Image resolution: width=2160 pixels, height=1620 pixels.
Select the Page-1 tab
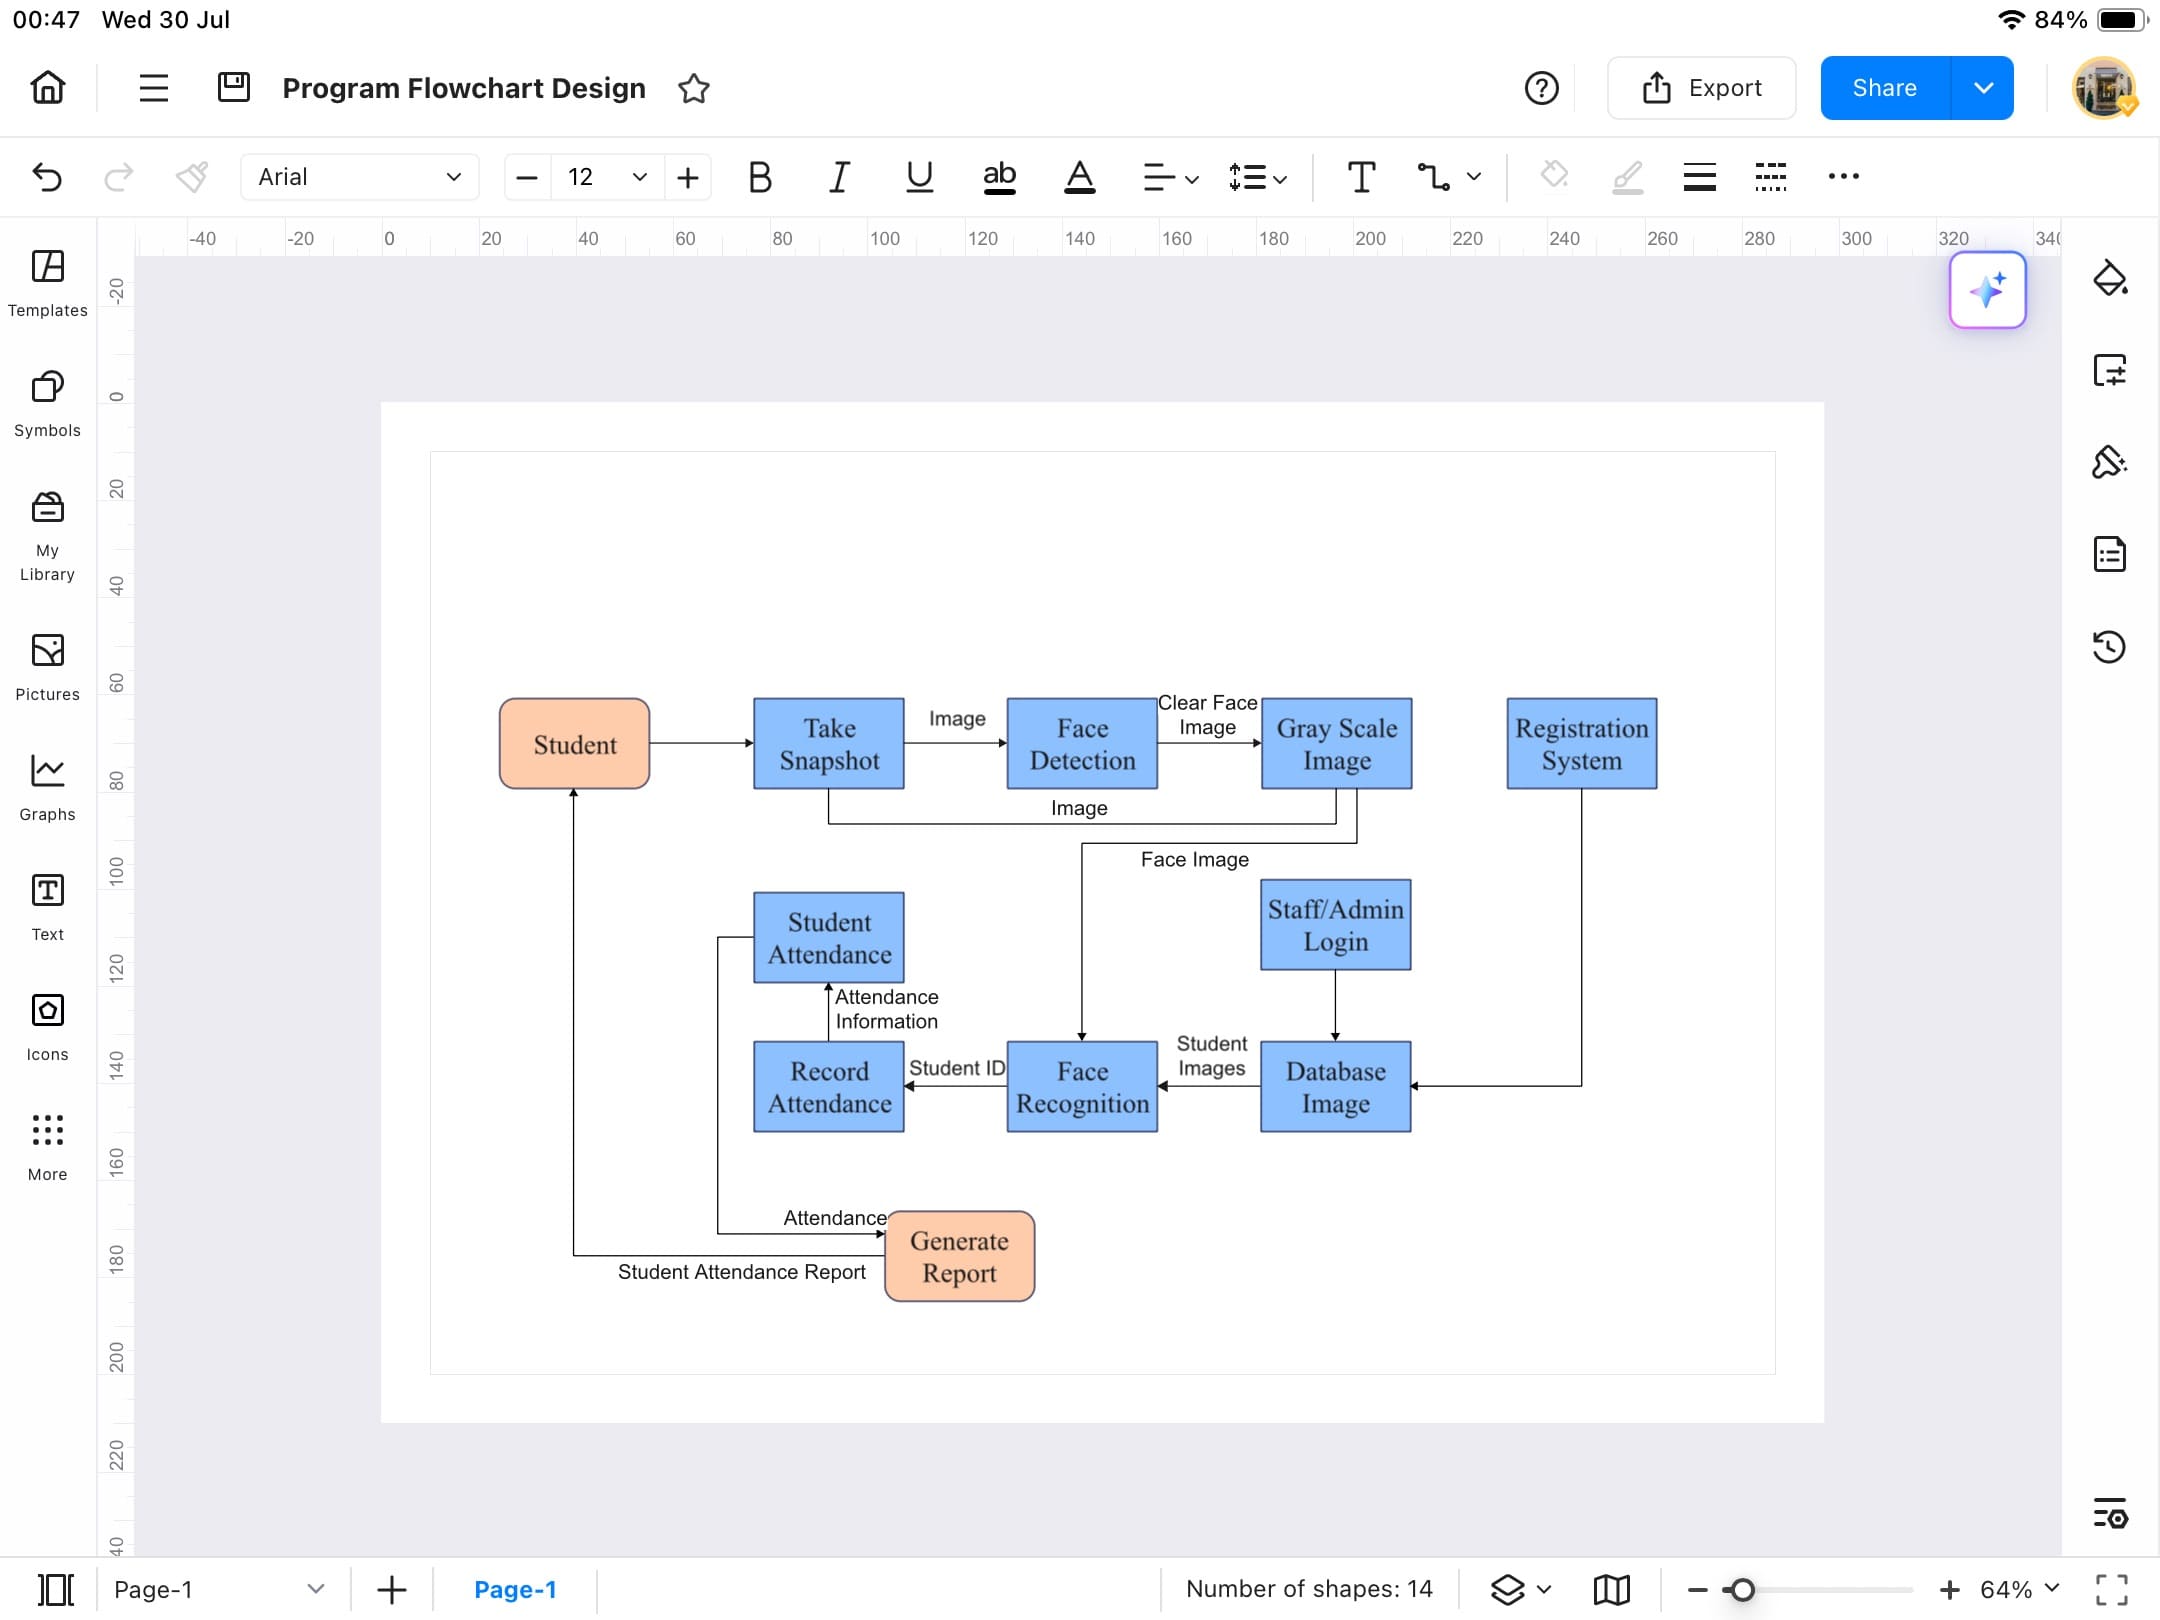click(515, 1588)
